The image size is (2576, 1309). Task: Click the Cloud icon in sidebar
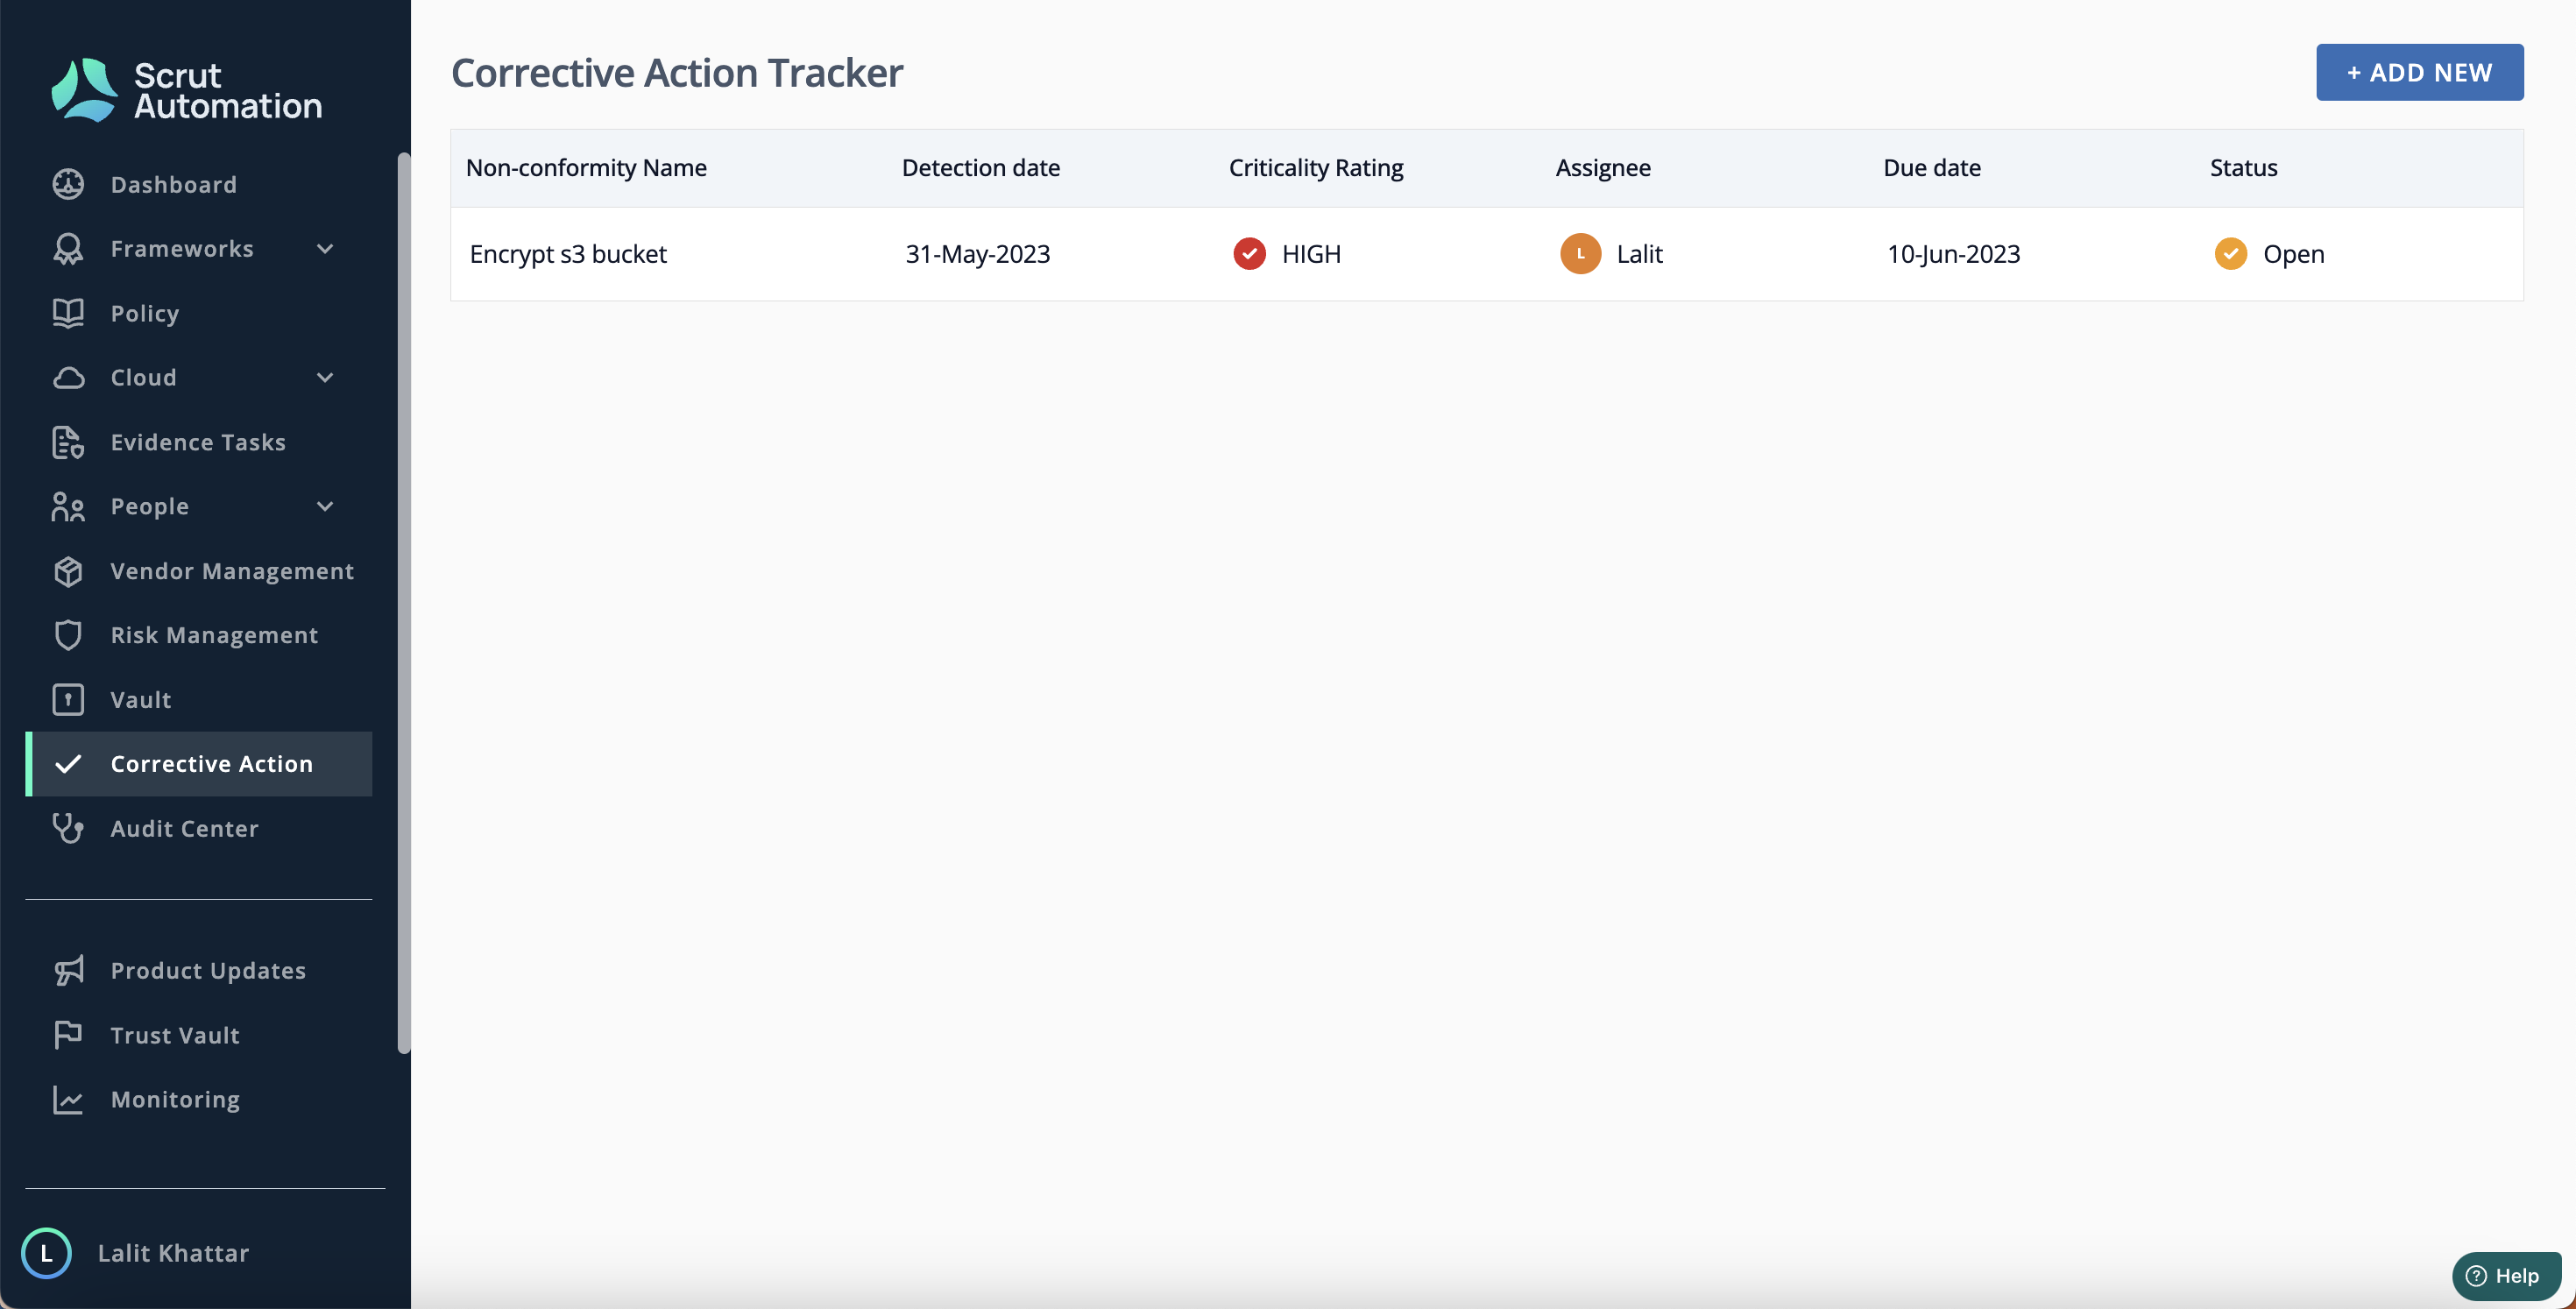(68, 377)
